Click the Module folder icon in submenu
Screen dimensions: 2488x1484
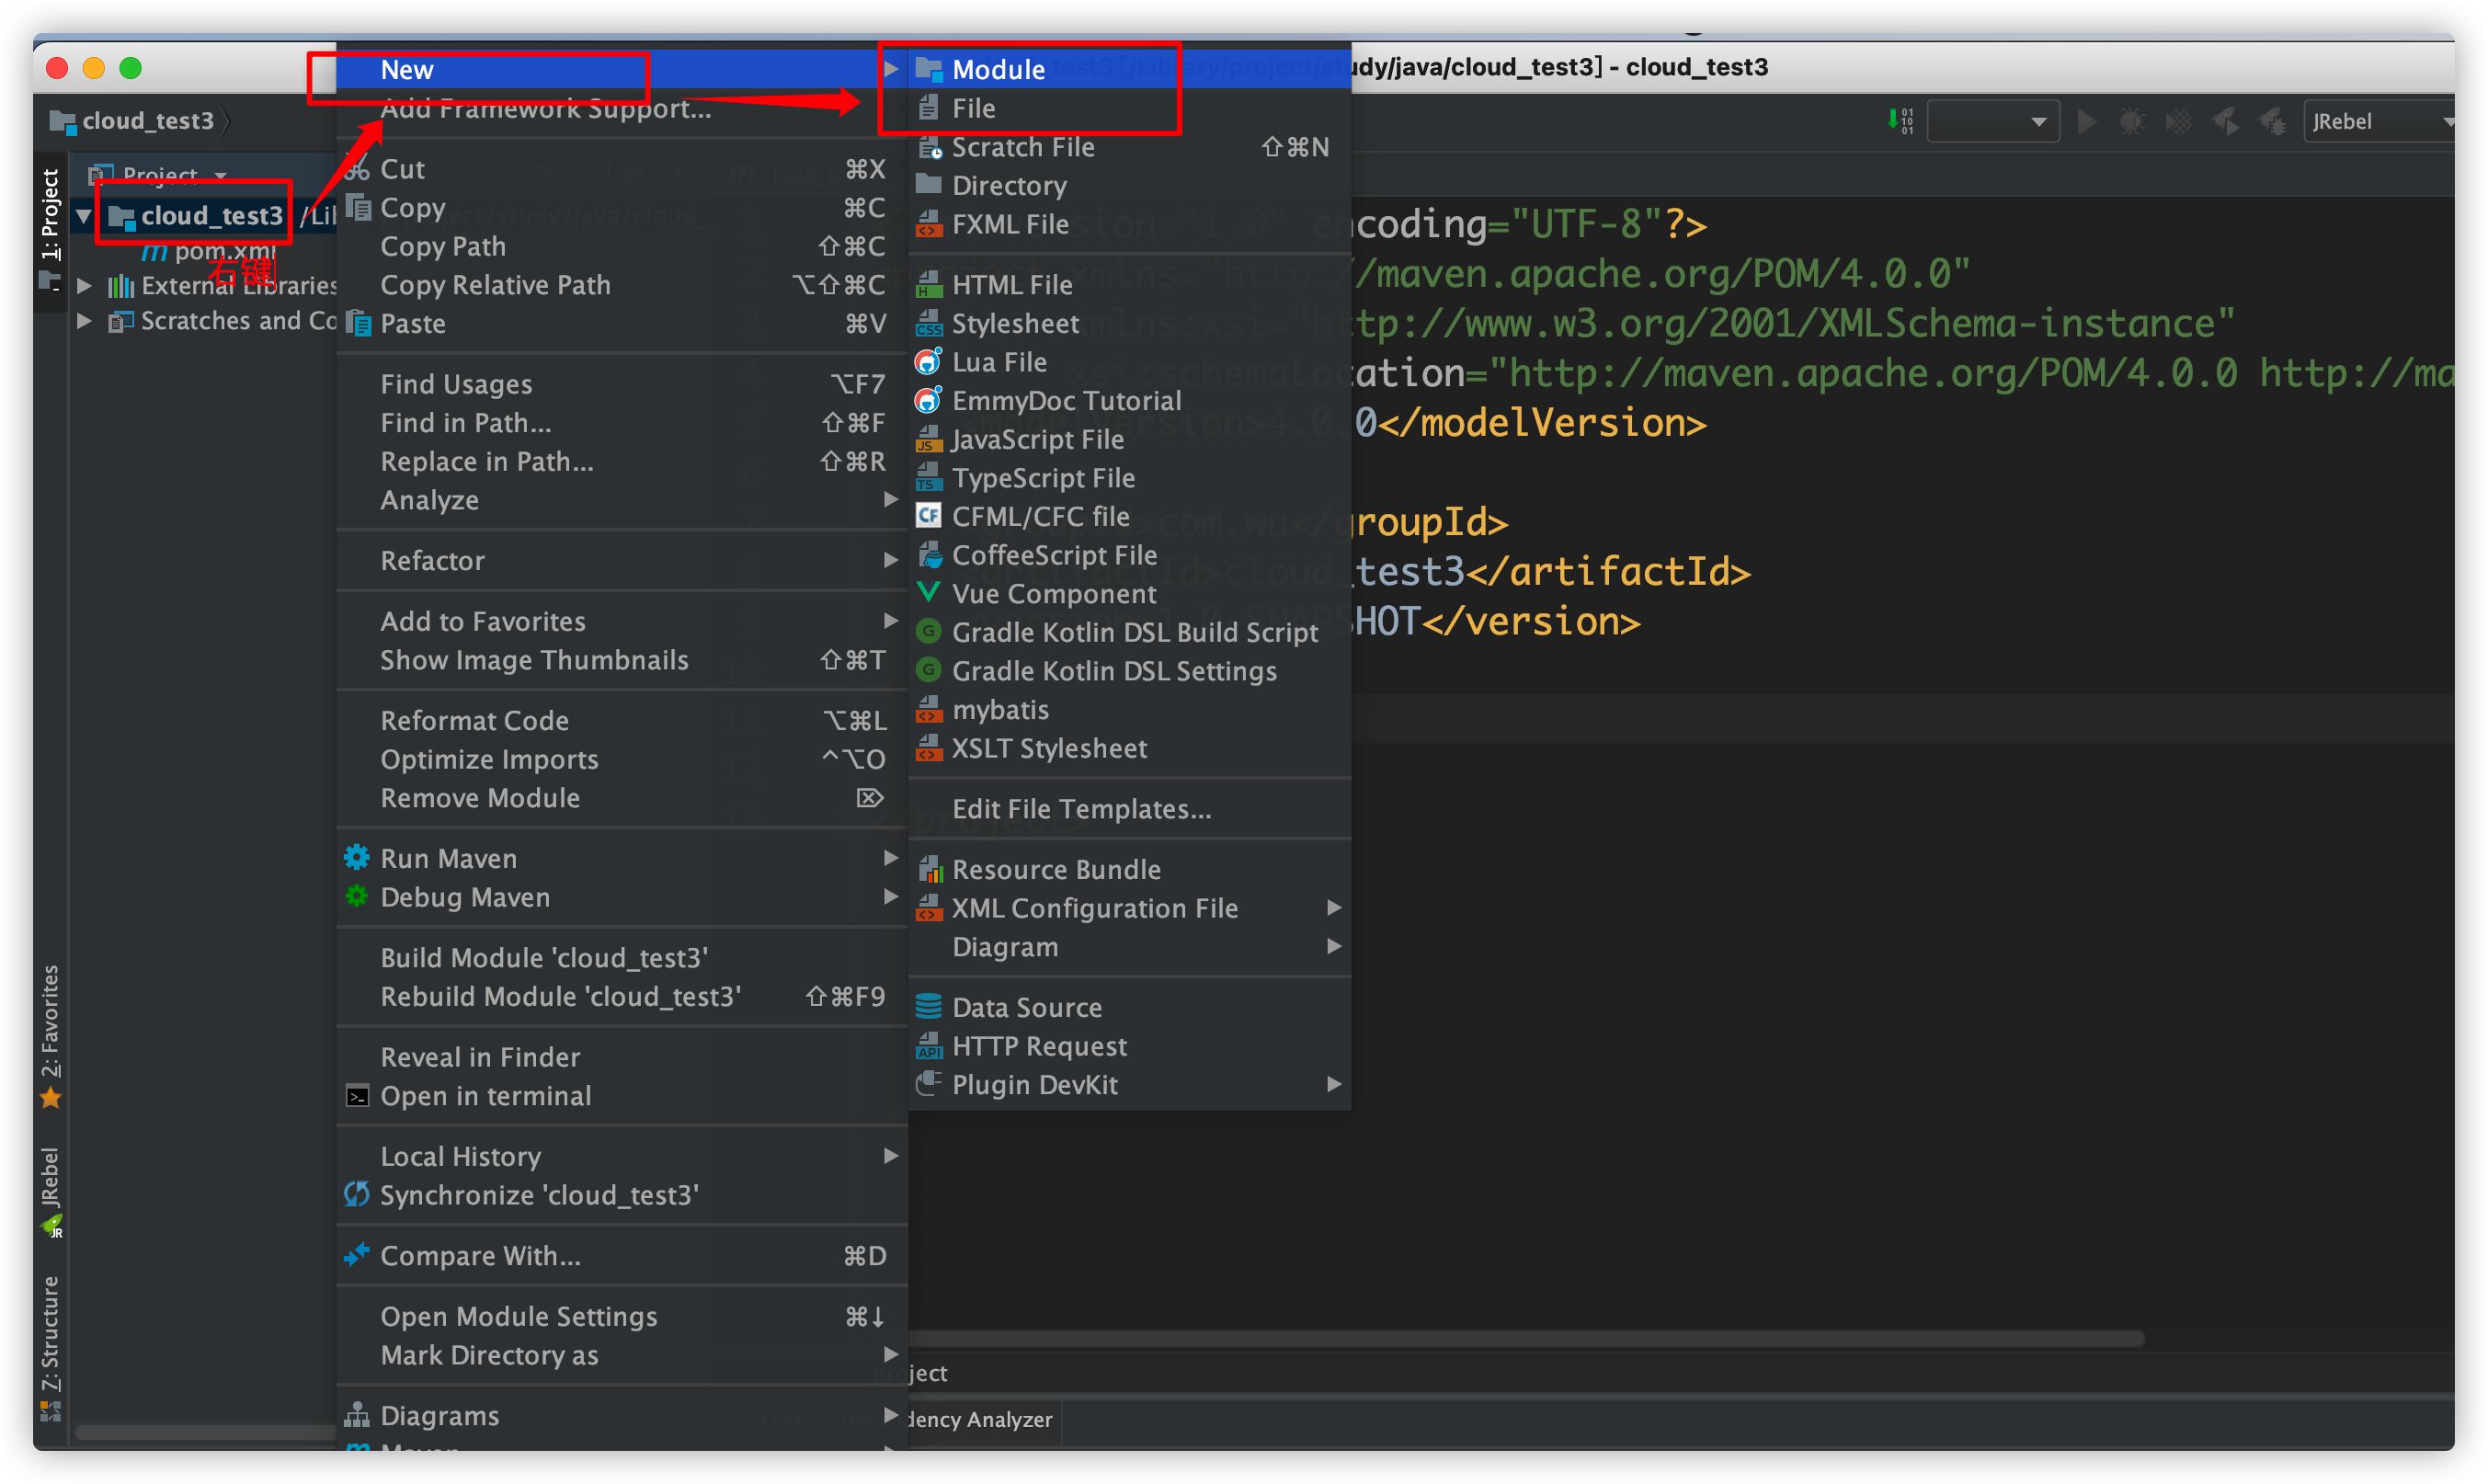(929, 69)
